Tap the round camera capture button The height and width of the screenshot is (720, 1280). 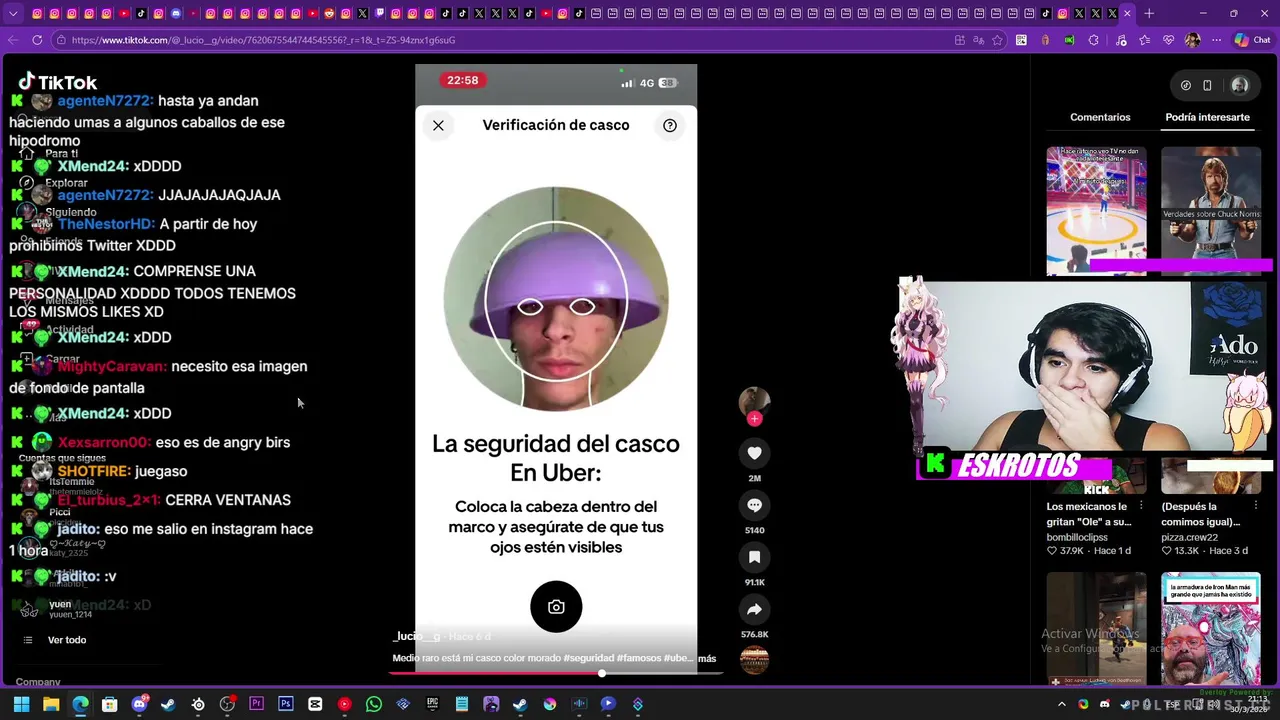[x=556, y=606]
